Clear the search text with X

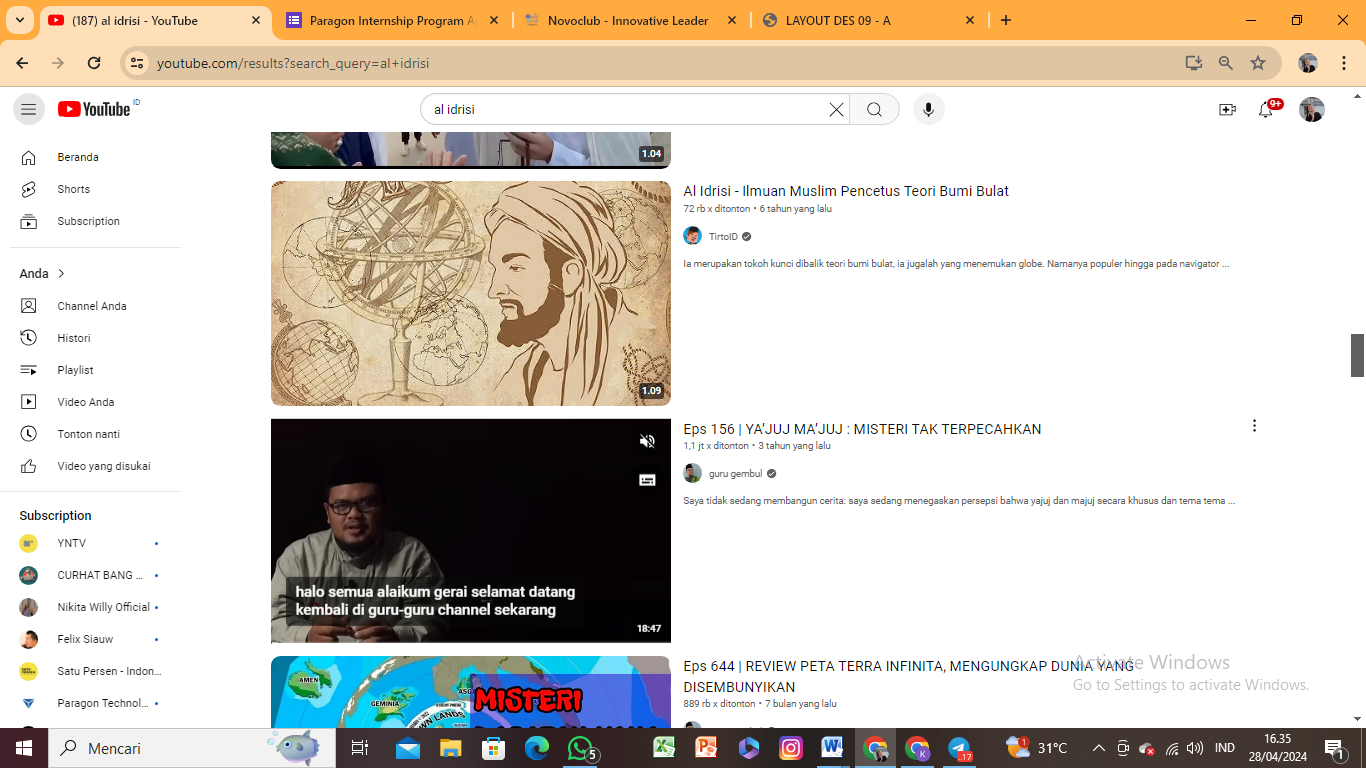(x=836, y=110)
